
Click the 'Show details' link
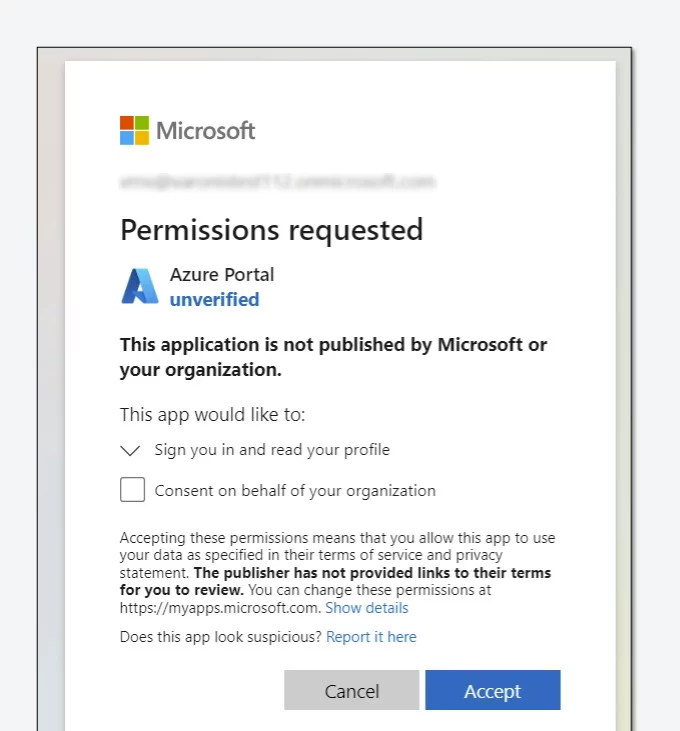click(367, 608)
